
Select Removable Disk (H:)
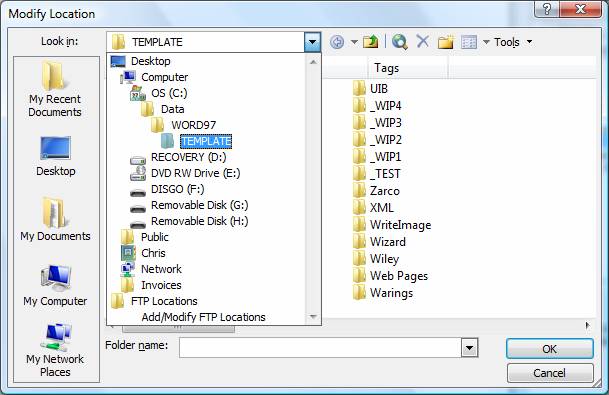pyautogui.click(x=189, y=221)
